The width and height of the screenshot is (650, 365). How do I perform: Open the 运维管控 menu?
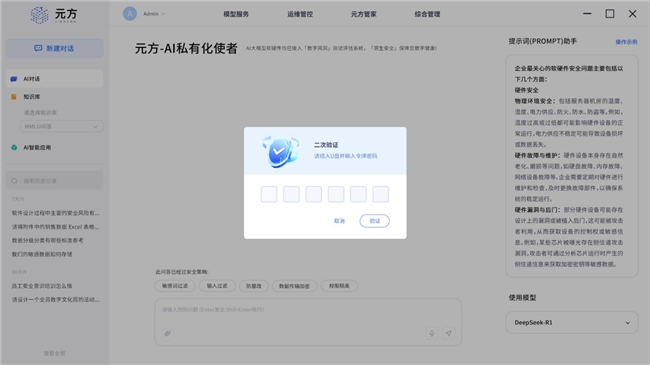click(x=300, y=14)
